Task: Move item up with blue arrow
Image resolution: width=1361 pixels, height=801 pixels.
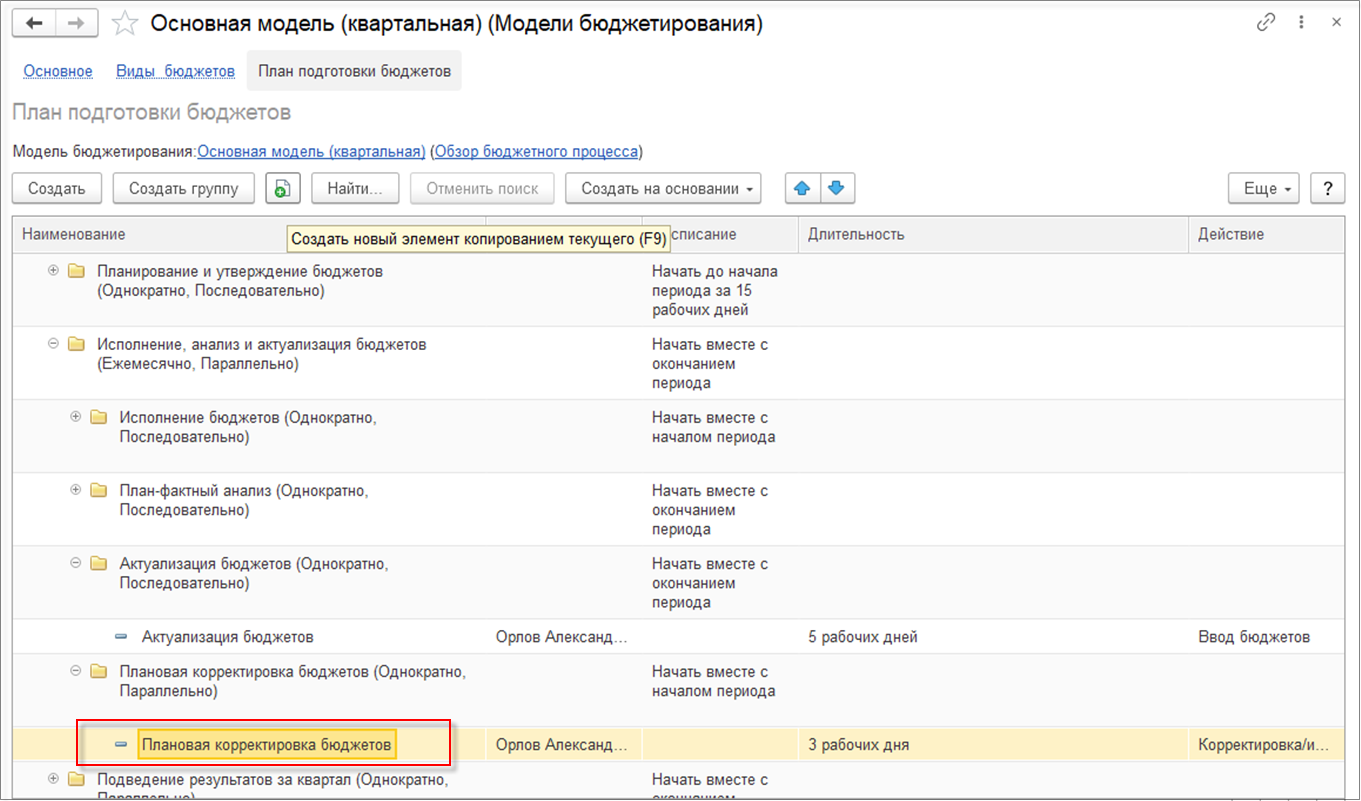Action: (802, 188)
